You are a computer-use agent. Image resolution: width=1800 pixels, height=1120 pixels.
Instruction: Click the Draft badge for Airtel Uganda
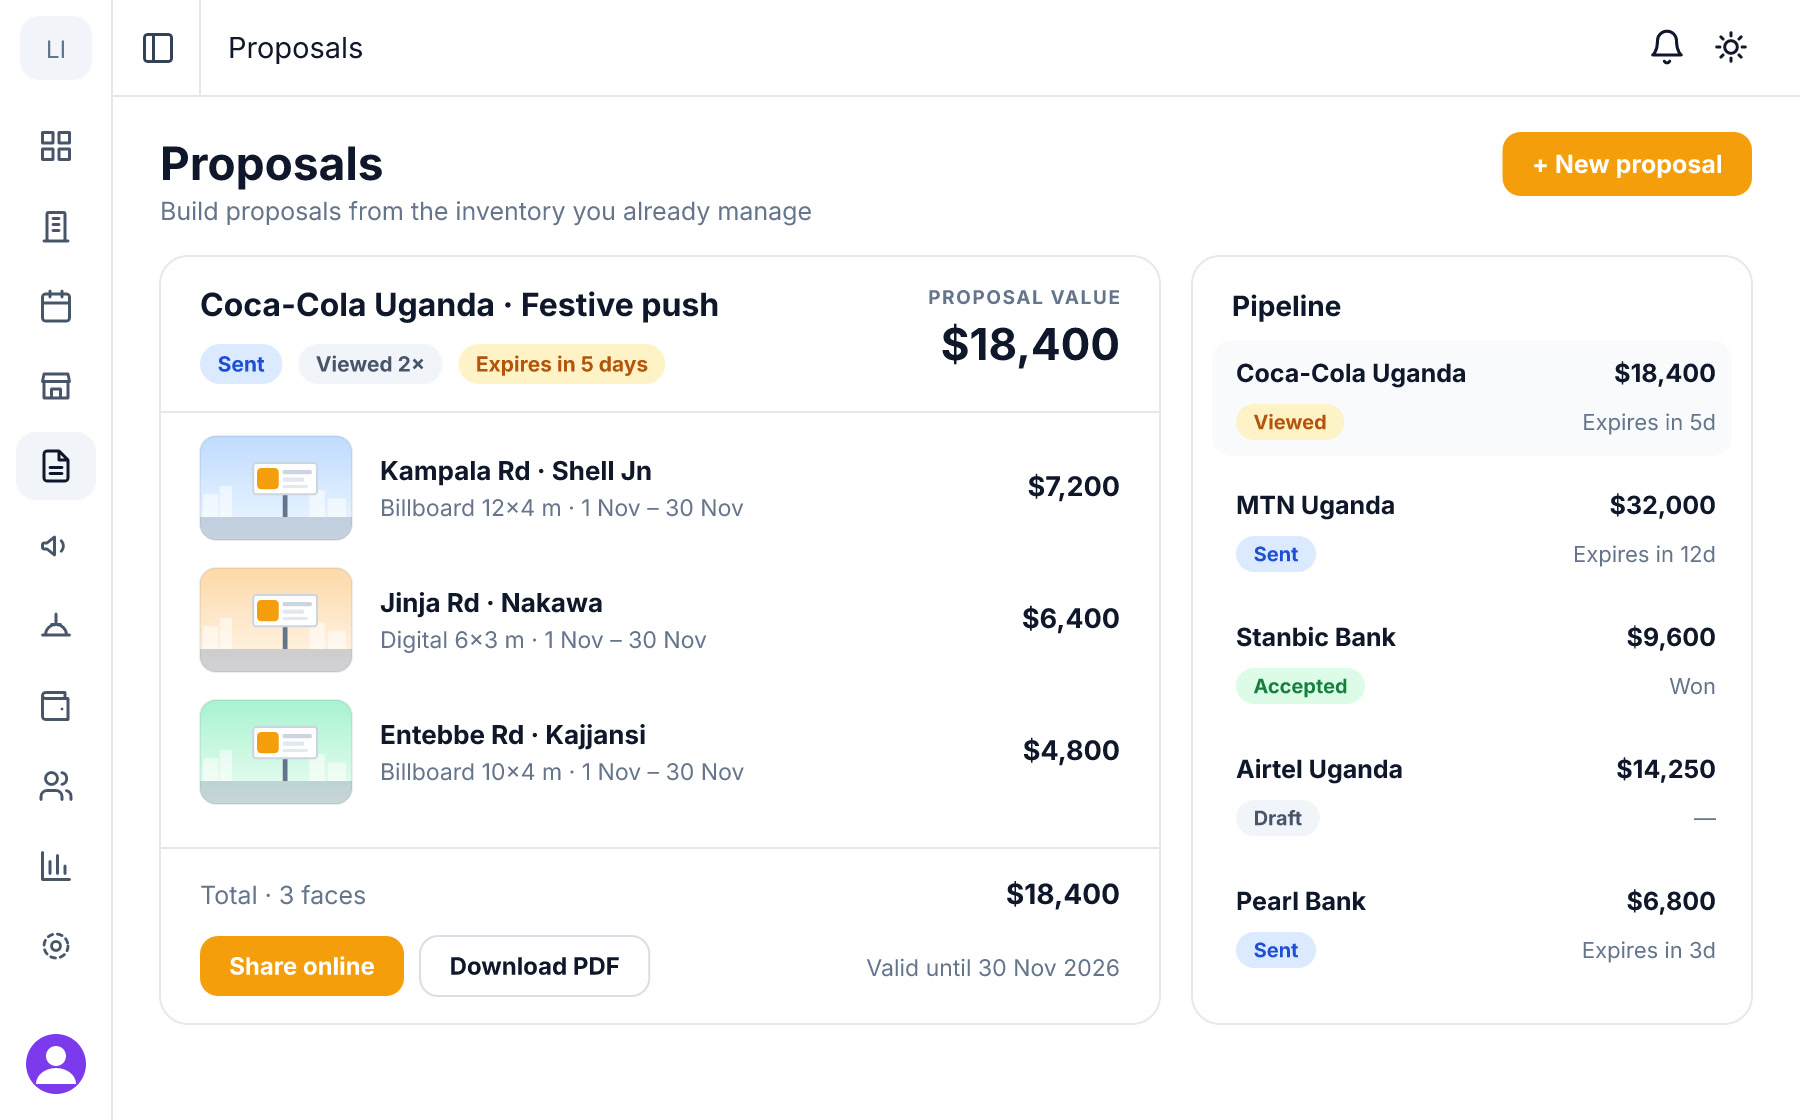[1278, 818]
